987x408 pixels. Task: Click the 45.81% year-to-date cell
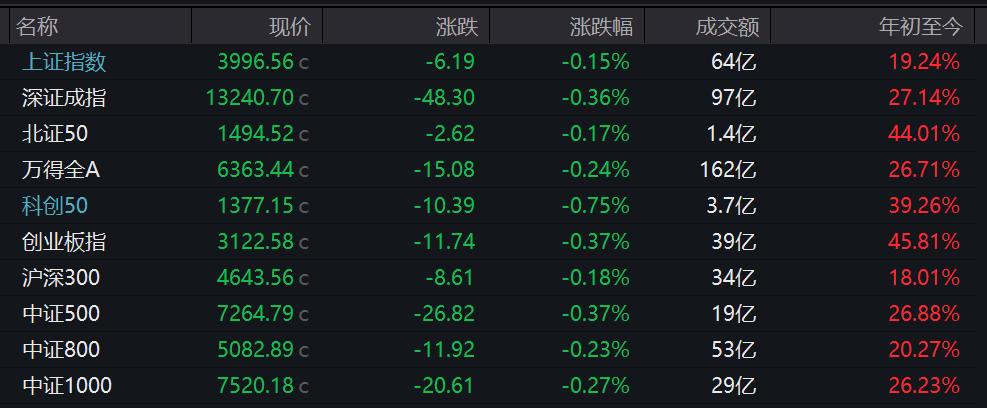coord(924,242)
